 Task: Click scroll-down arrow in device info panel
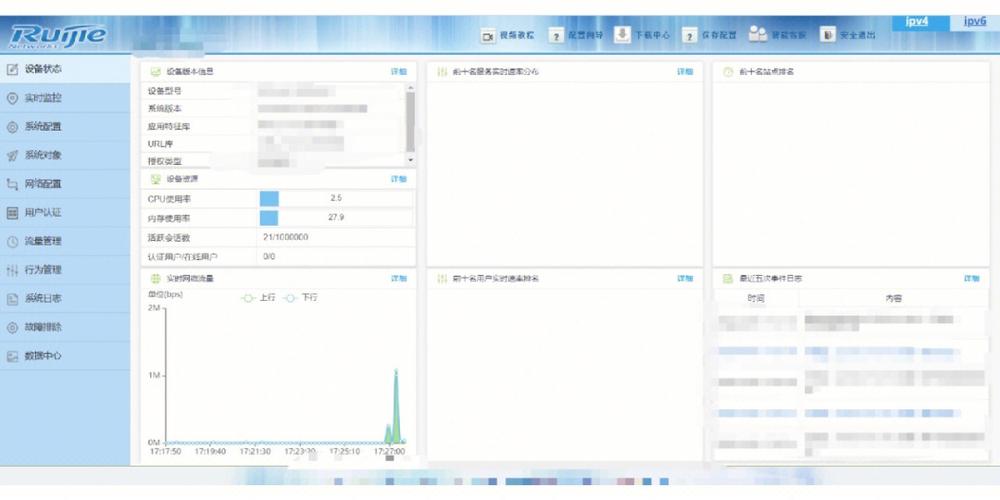(x=410, y=160)
